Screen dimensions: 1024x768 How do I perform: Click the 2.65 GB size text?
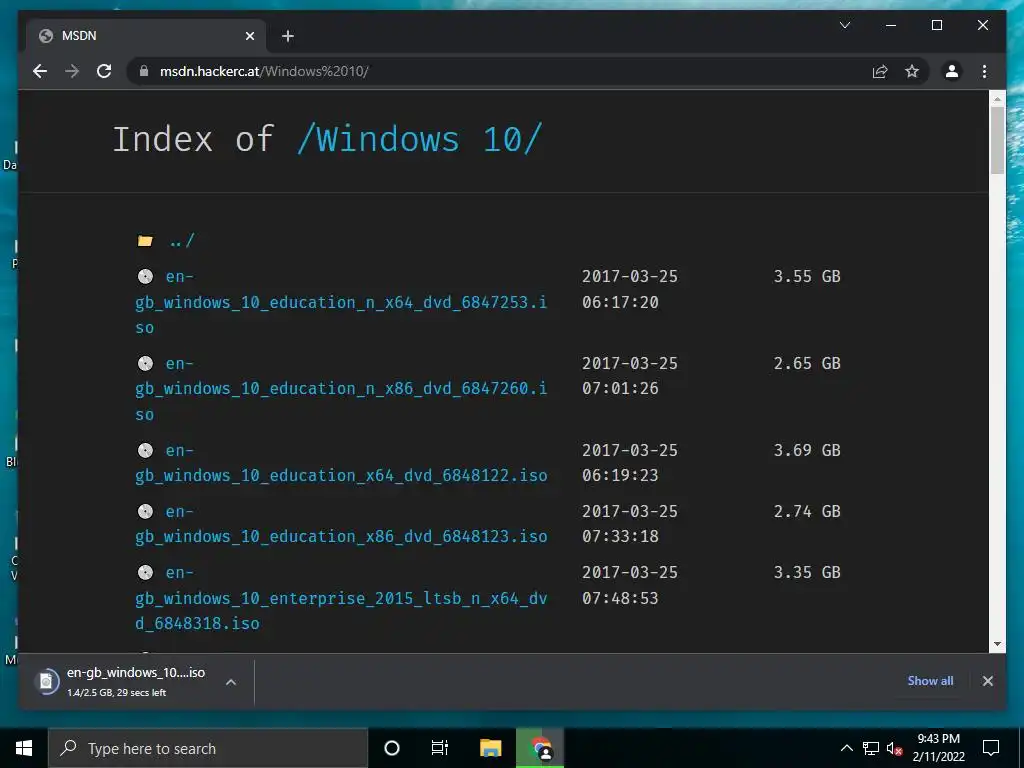click(x=807, y=363)
